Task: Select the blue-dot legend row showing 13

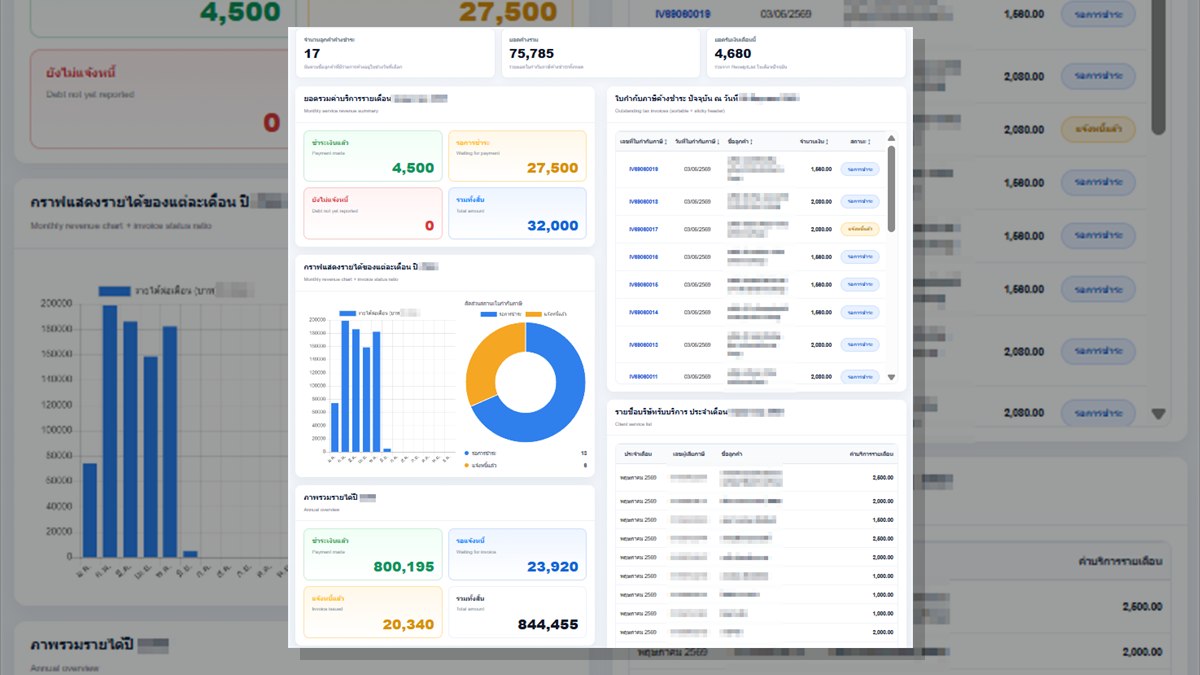Action: [525, 453]
